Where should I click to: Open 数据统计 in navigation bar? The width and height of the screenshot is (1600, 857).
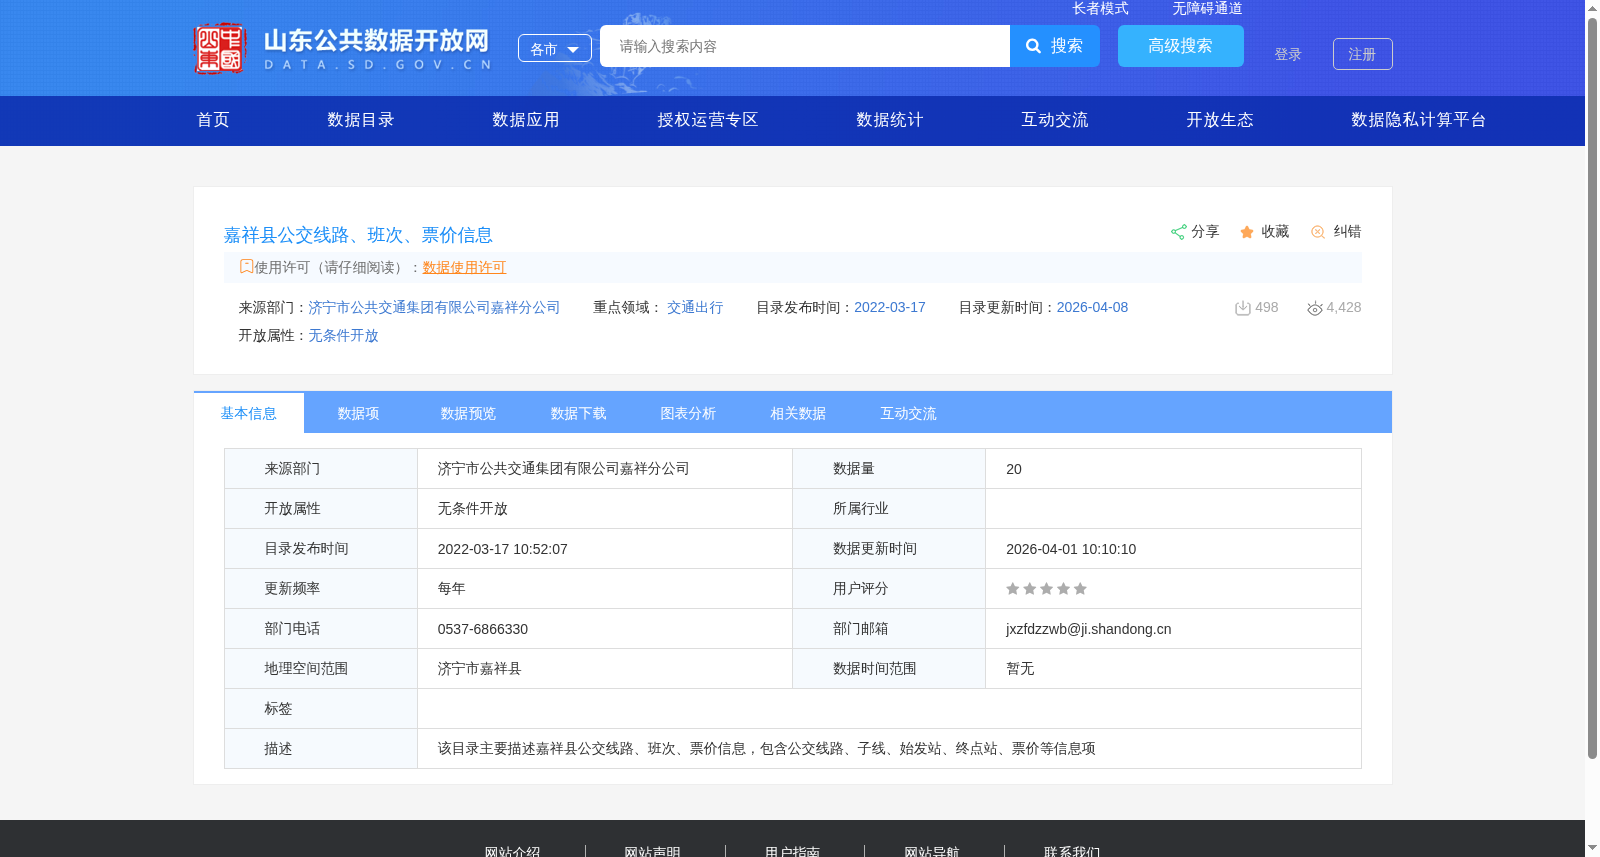890,120
